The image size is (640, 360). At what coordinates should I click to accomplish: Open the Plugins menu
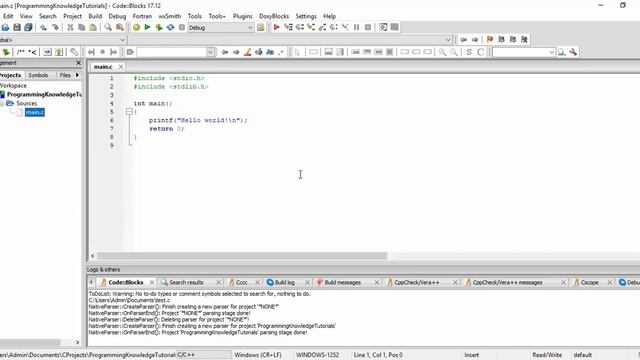point(242,16)
